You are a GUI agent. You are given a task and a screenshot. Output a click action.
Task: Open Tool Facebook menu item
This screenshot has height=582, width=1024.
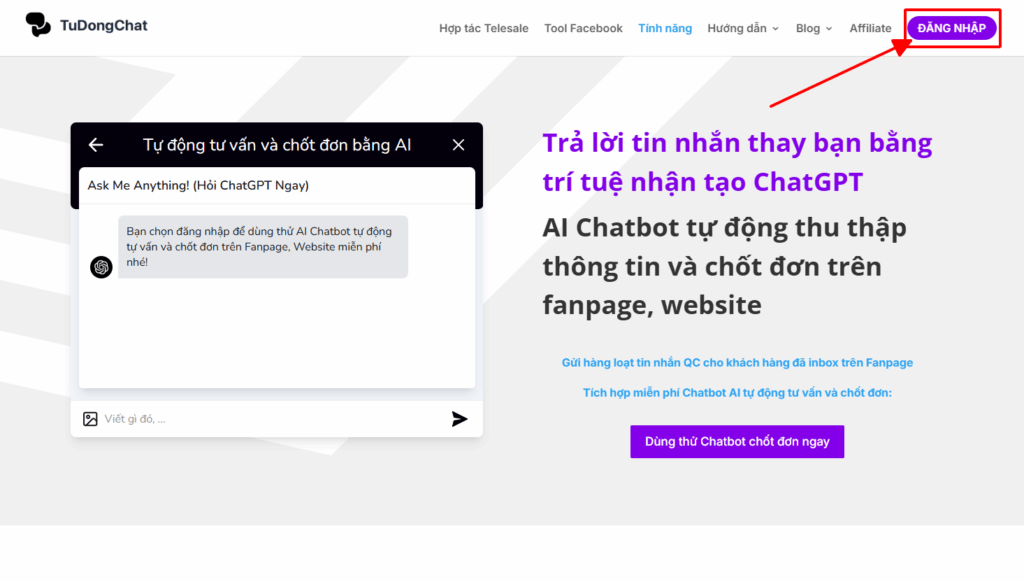pos(583,28)
